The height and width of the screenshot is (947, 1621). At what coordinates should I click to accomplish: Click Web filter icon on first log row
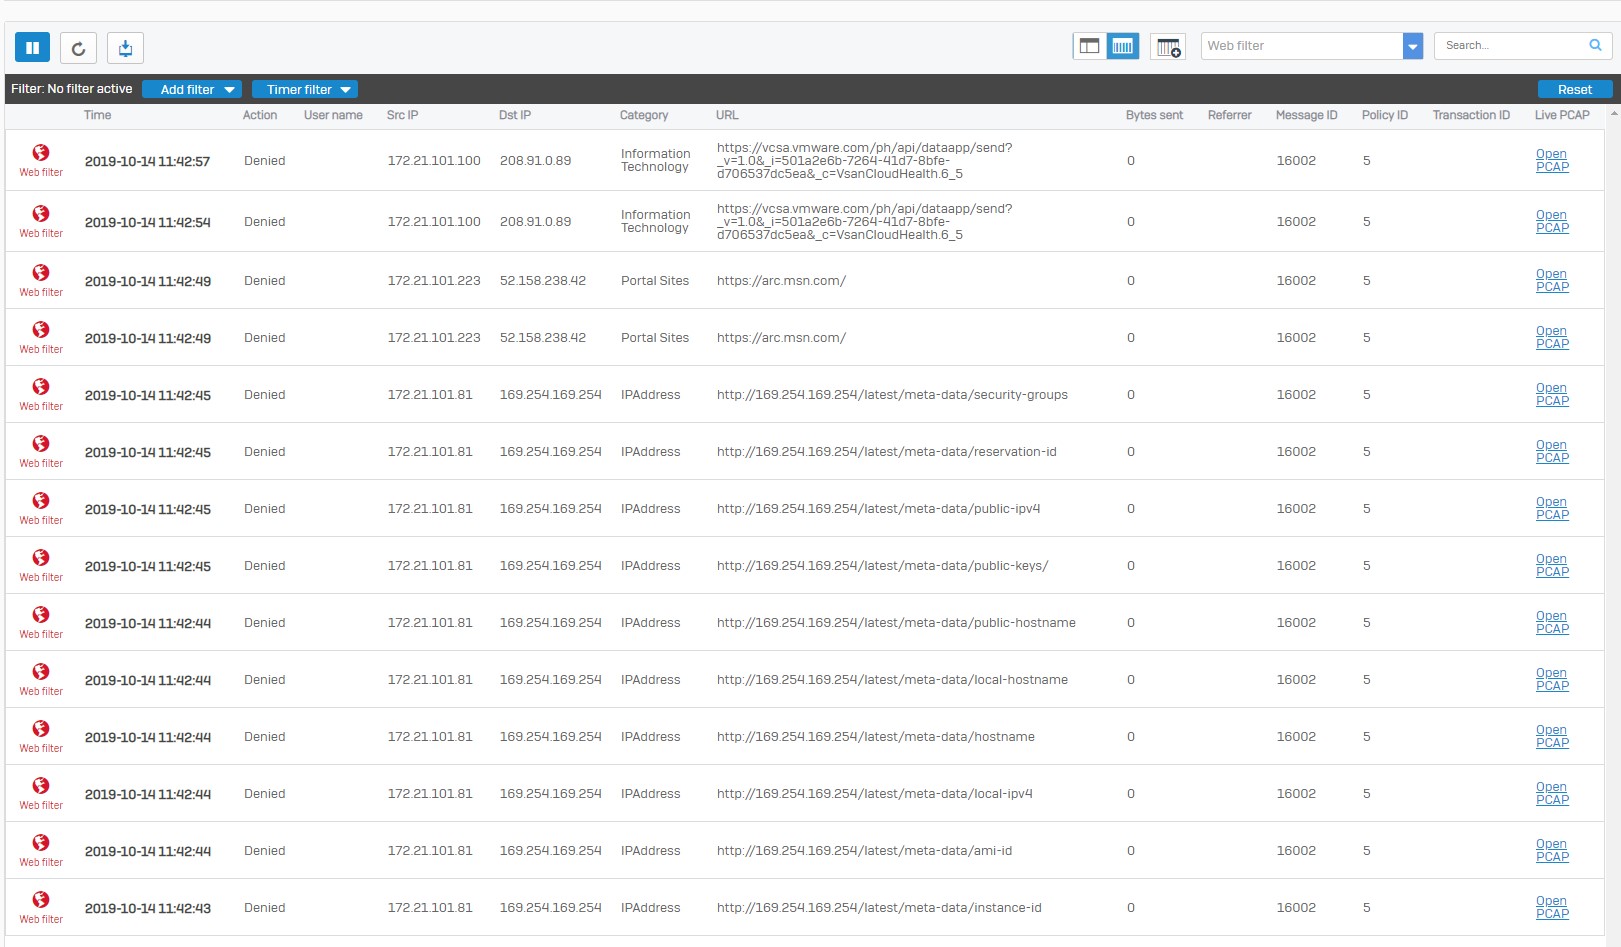(x=41, y=153)
